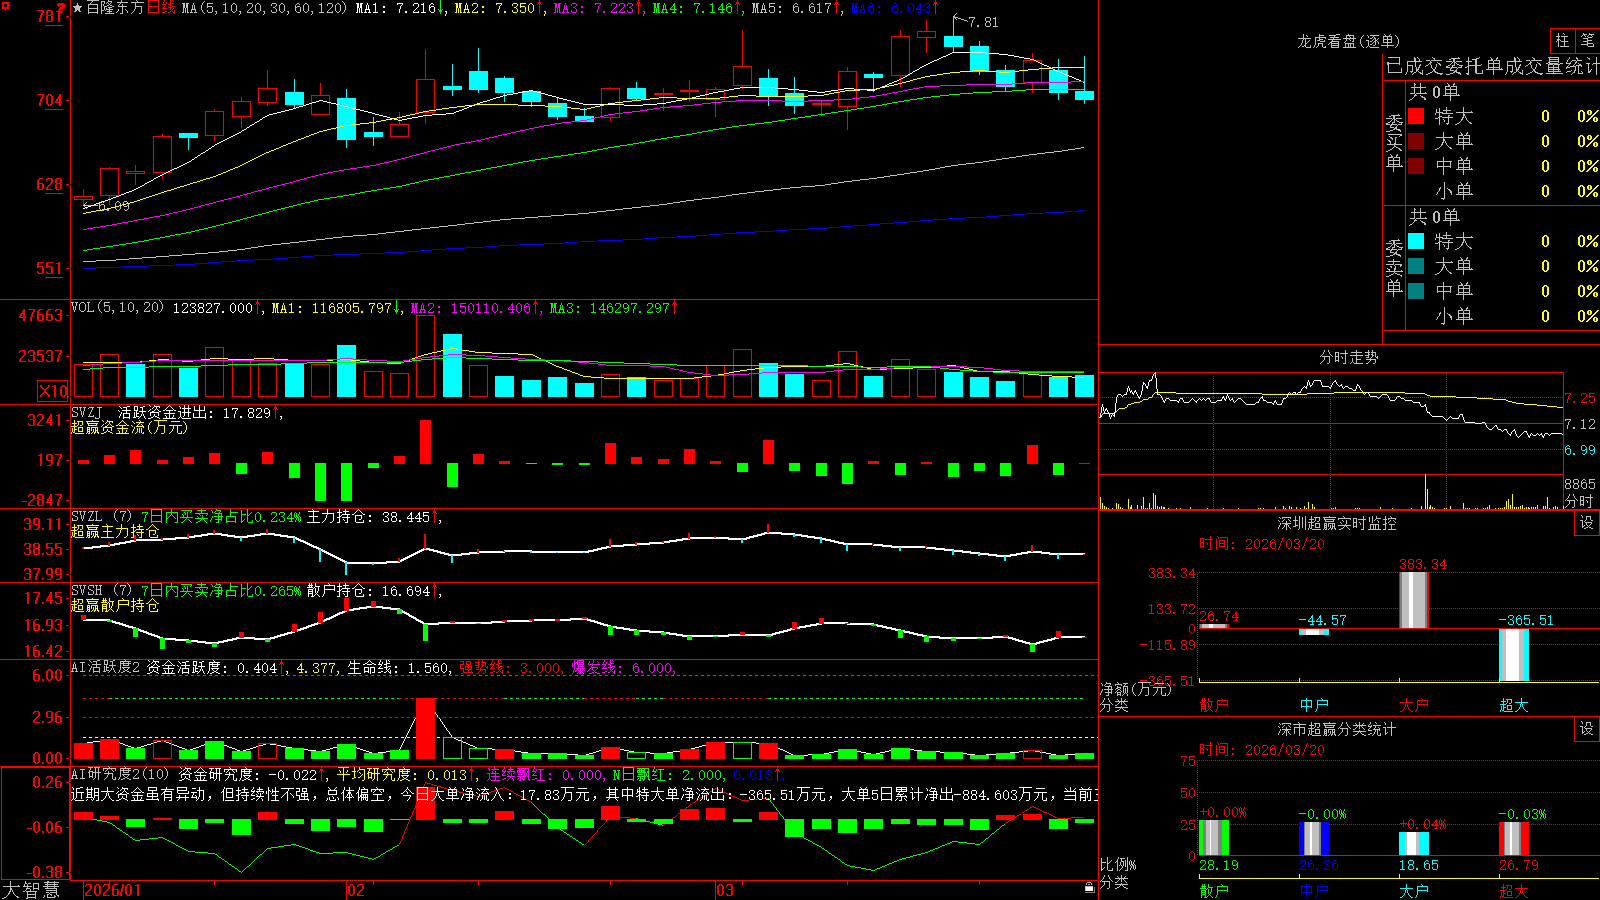Click the 龙虎看盘(逐单) panel title
The width and height of the screenshot is (1600, 900).
click(1348, 41)
